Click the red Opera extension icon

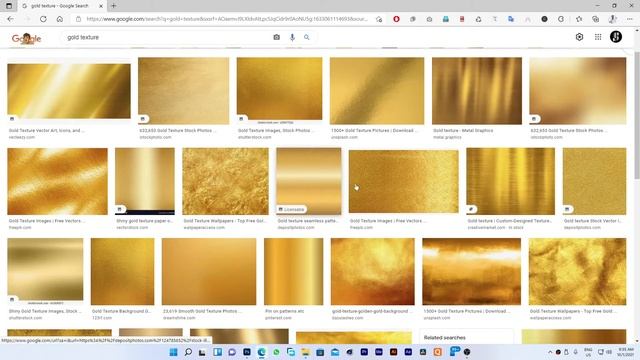coord(396,19)
